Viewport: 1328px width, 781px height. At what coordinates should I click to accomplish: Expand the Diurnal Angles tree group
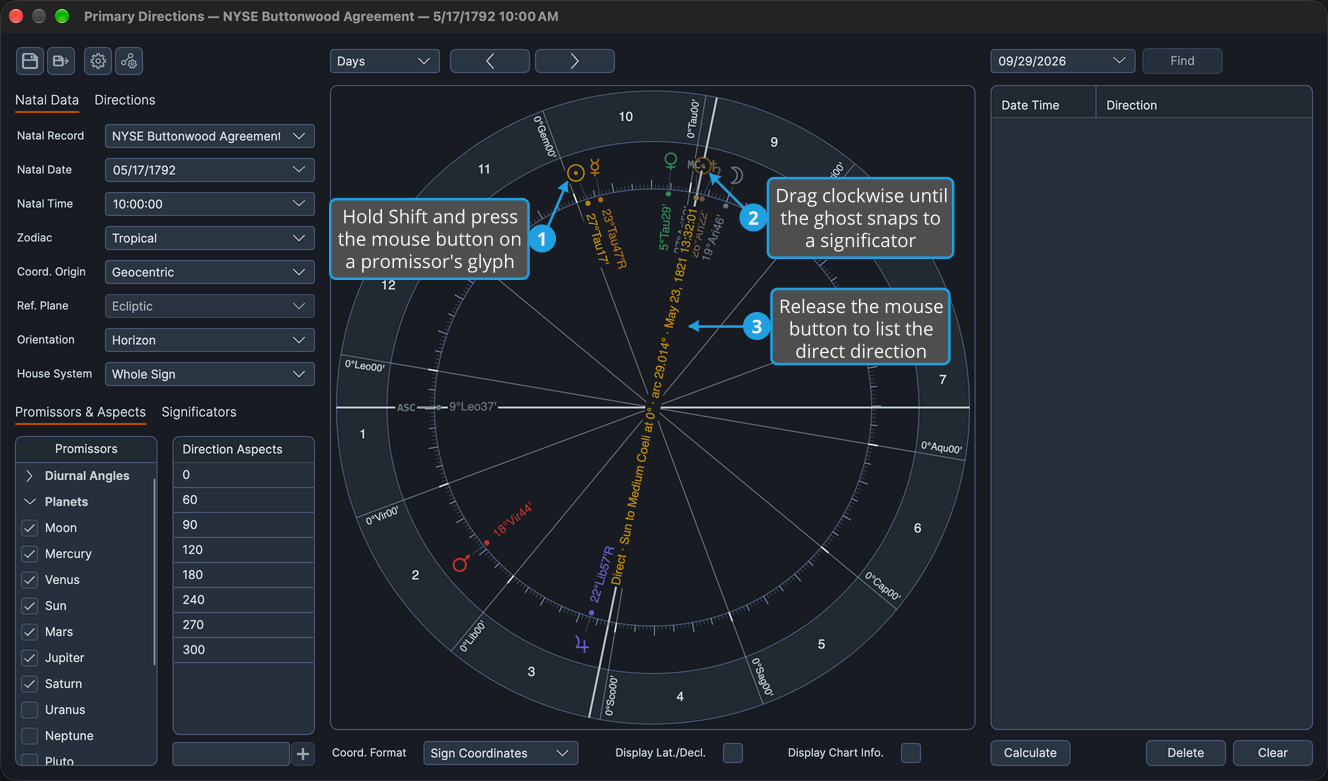[x=29, y=476]
